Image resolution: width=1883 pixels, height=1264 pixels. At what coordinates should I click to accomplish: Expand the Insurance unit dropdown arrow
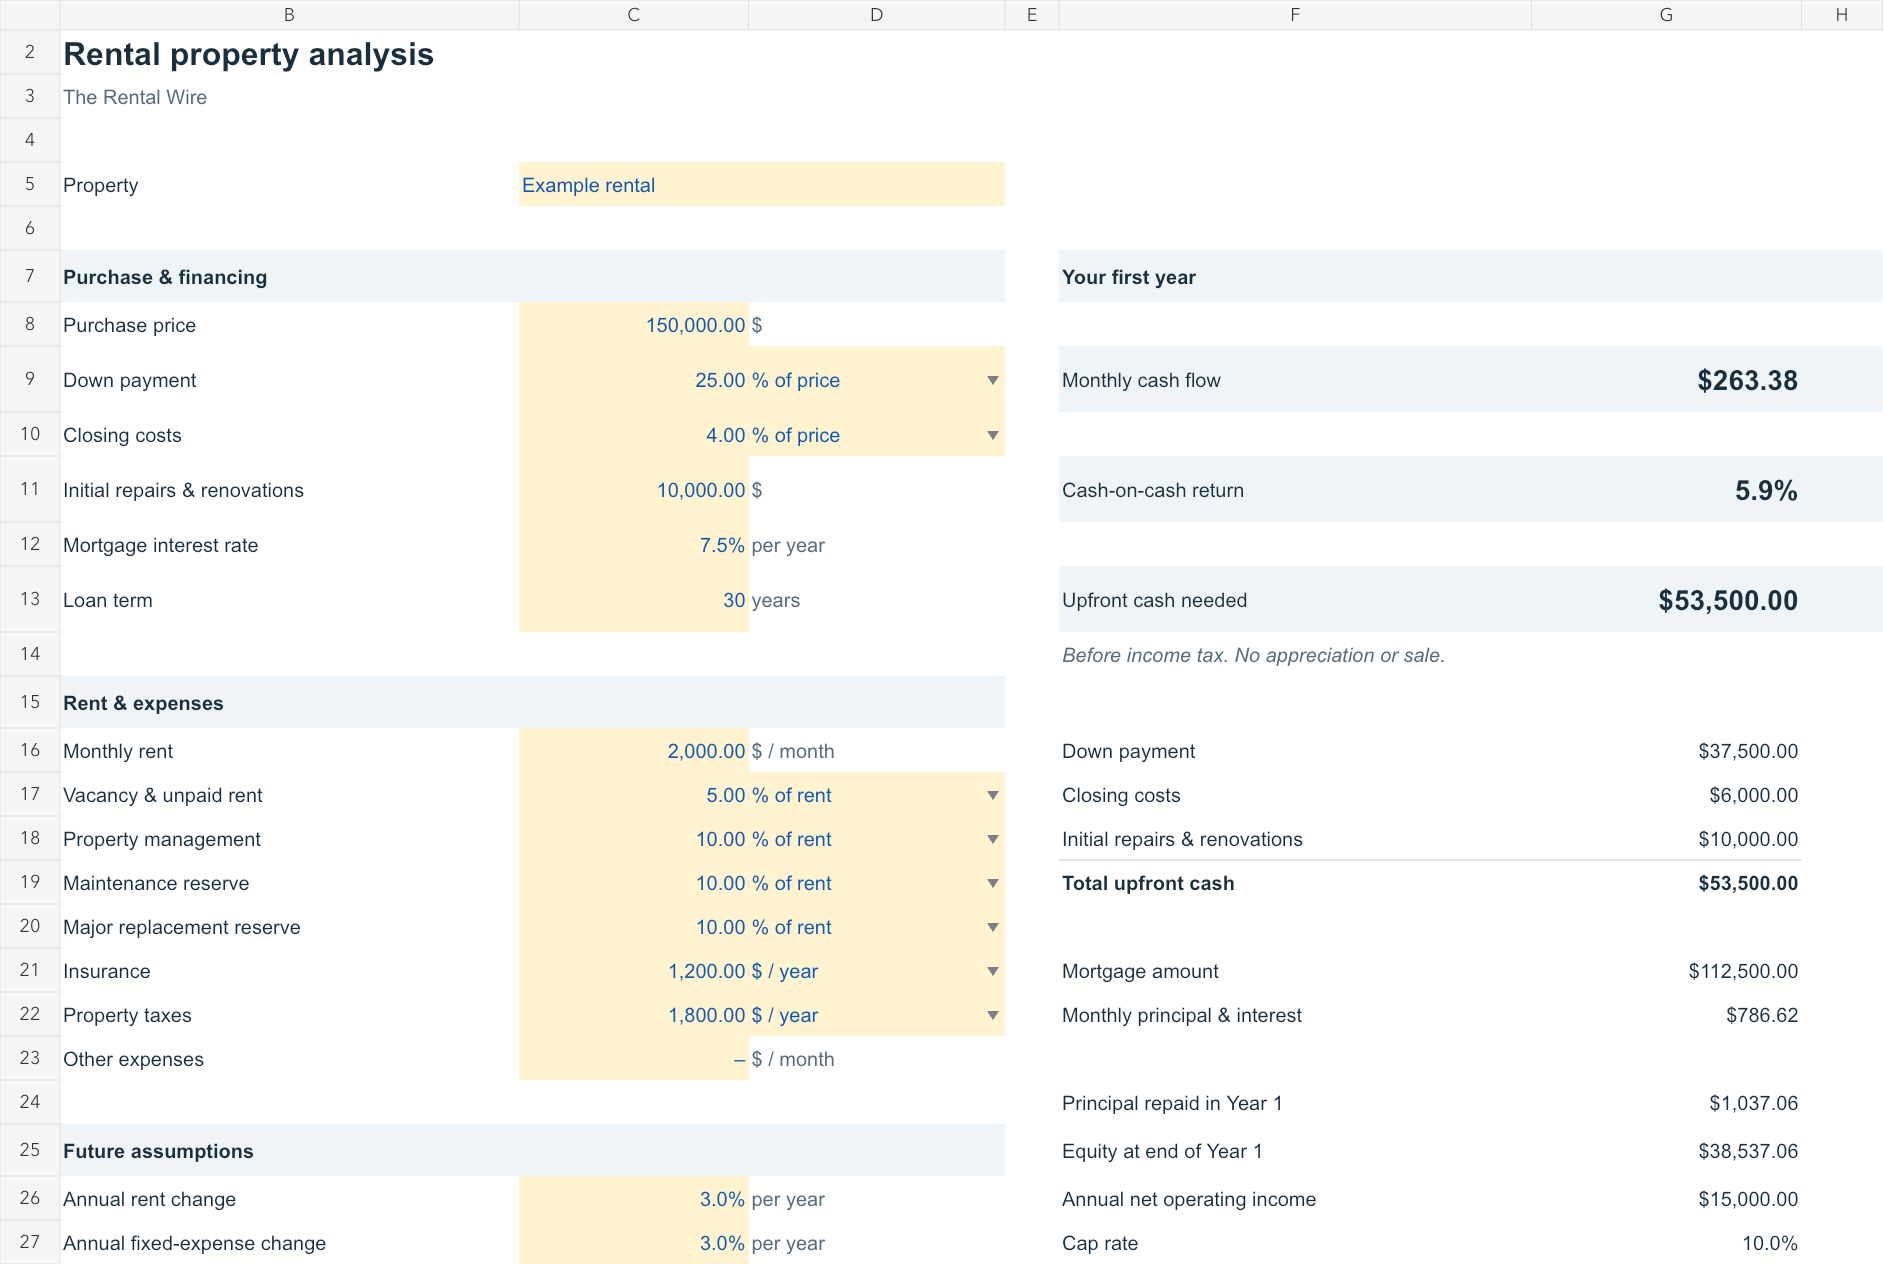pos(992,971)
